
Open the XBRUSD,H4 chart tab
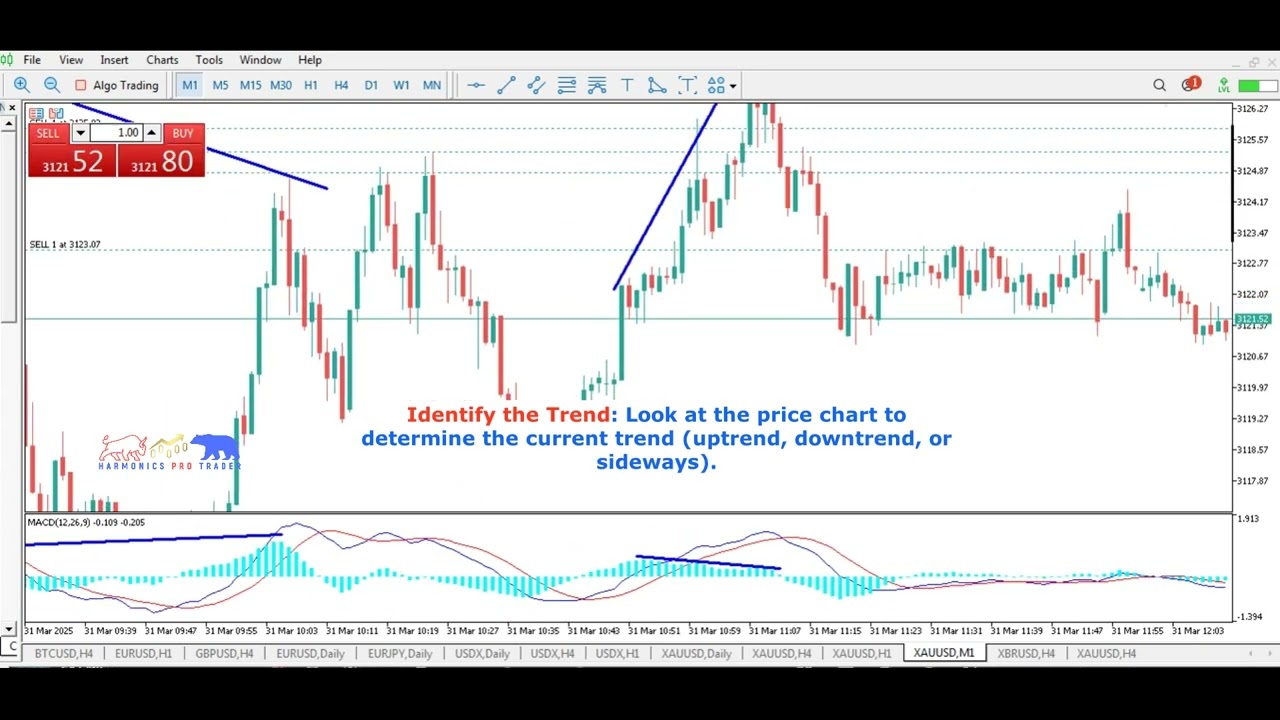tap(1025, 653)
